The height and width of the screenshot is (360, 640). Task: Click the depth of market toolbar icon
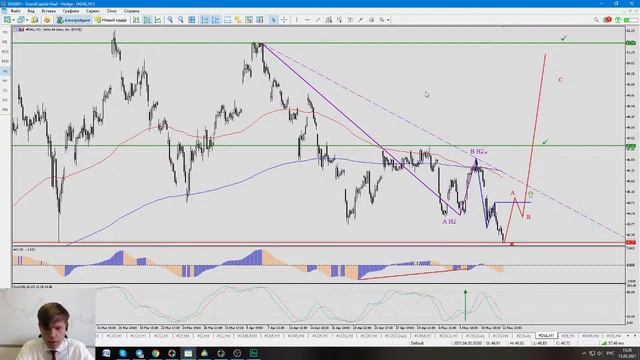coord(260,20)
